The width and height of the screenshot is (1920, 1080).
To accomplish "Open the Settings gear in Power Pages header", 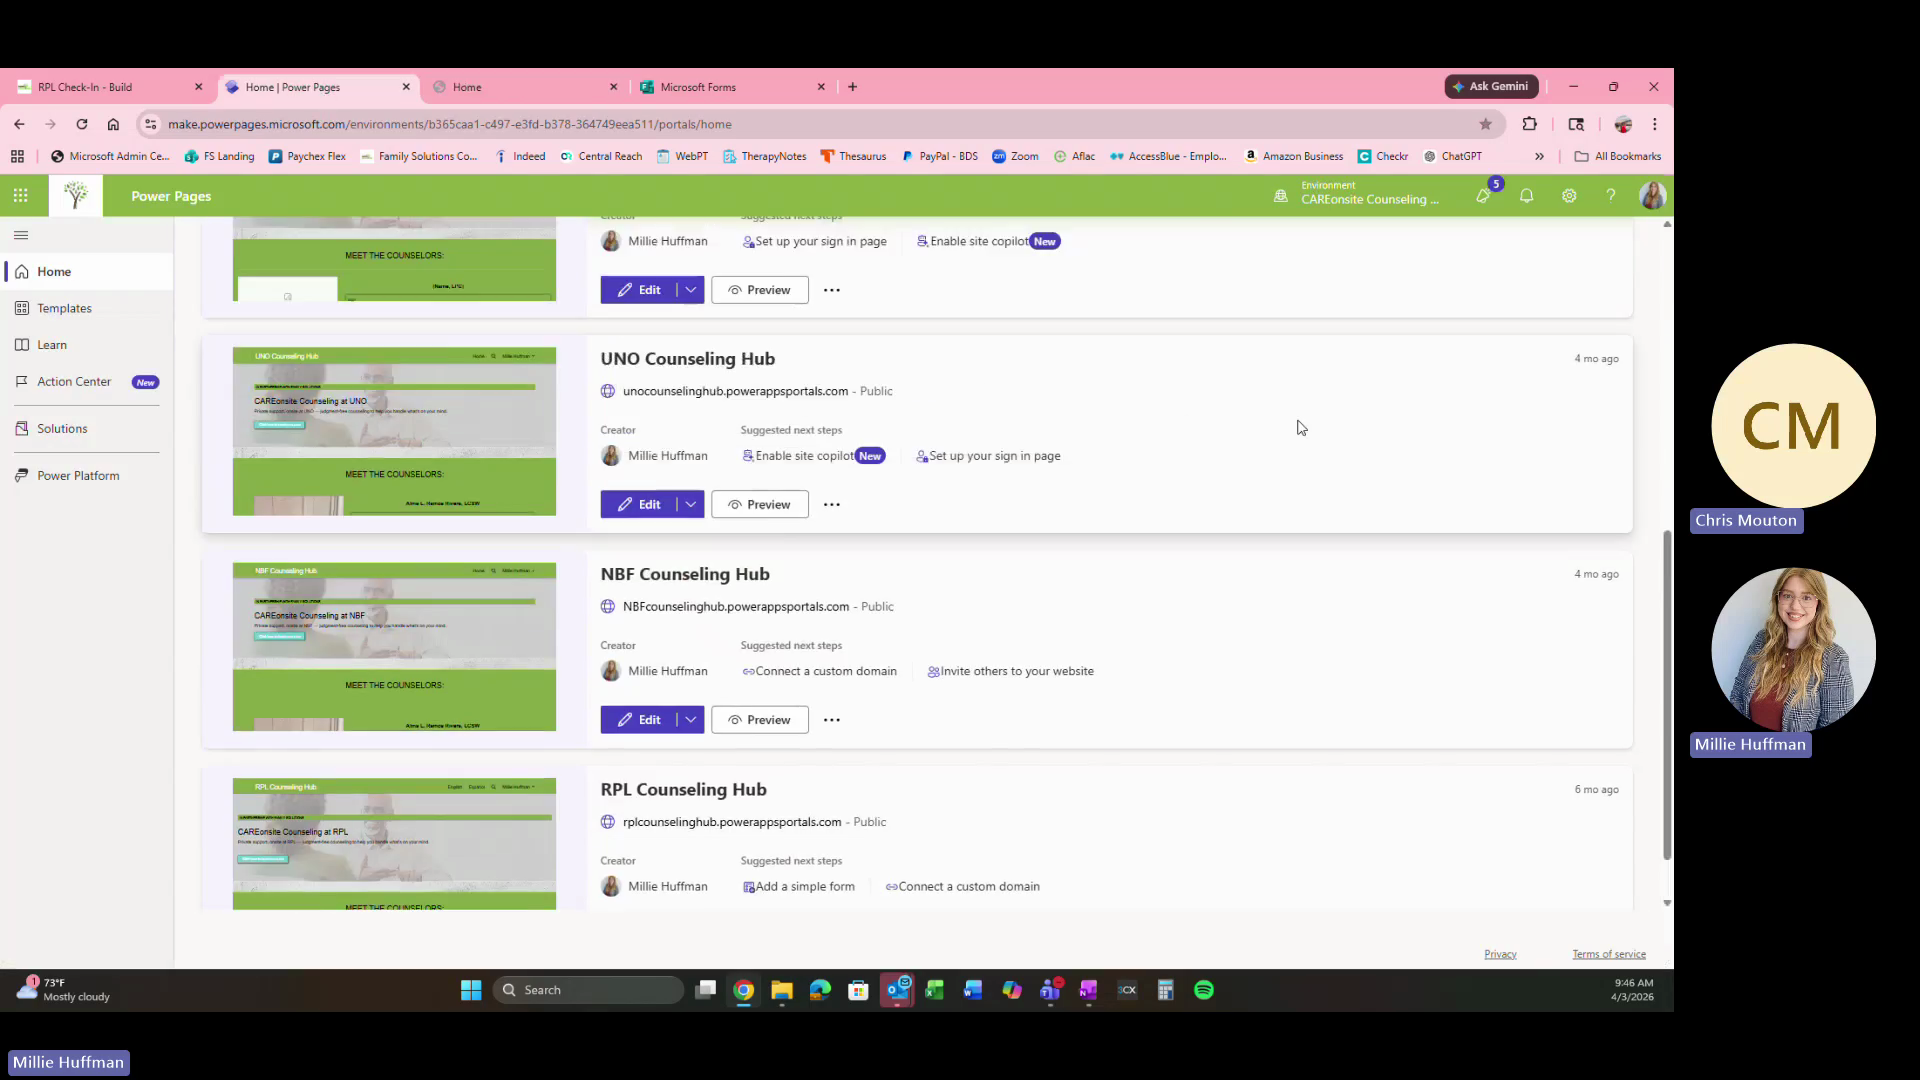I will coord(1569,196).
